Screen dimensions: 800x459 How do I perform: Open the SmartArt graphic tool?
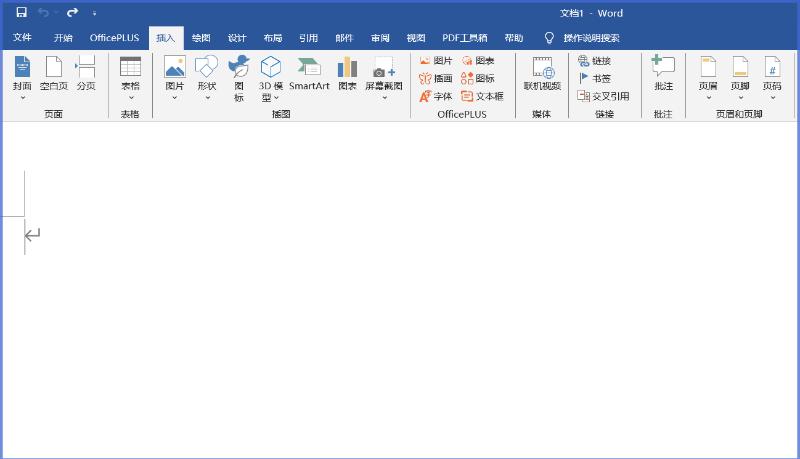[x=309, y=73]
